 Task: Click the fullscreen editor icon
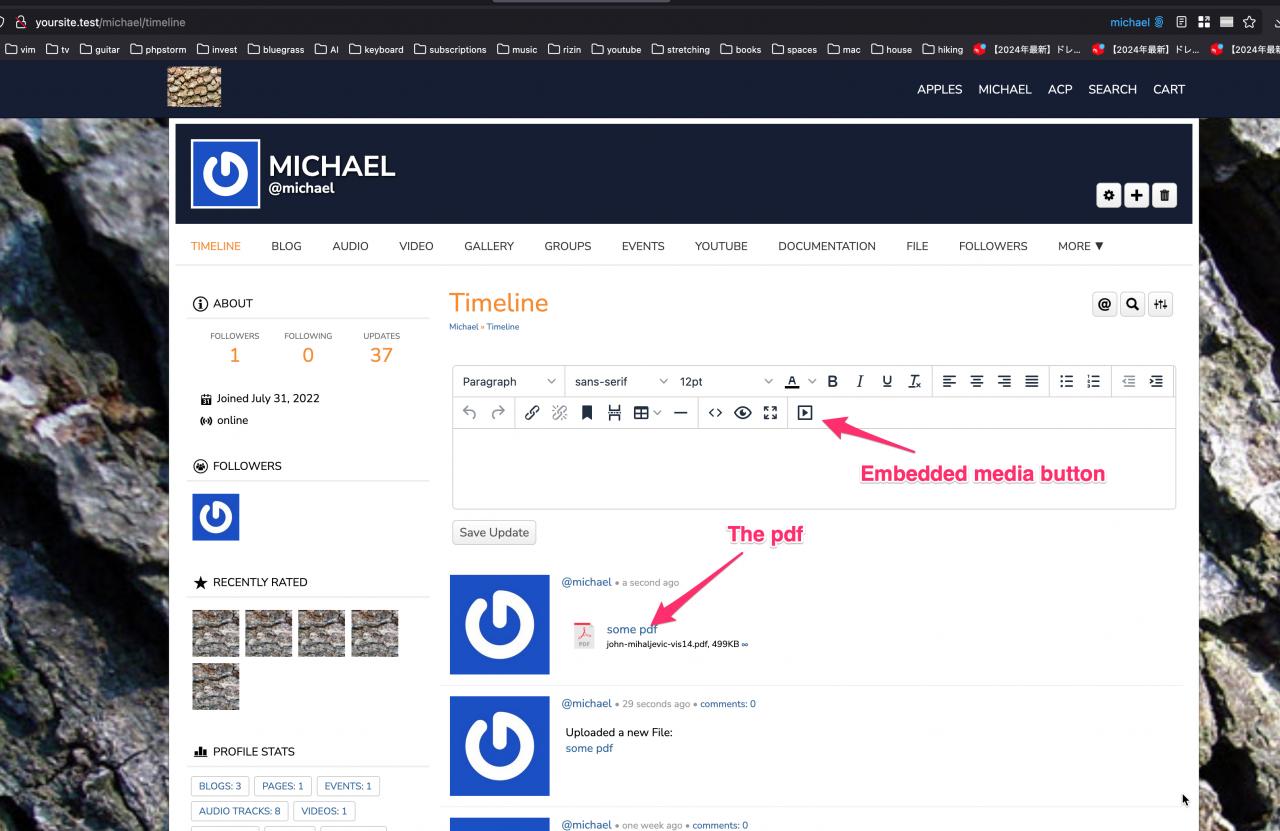[x=770, y=413]
